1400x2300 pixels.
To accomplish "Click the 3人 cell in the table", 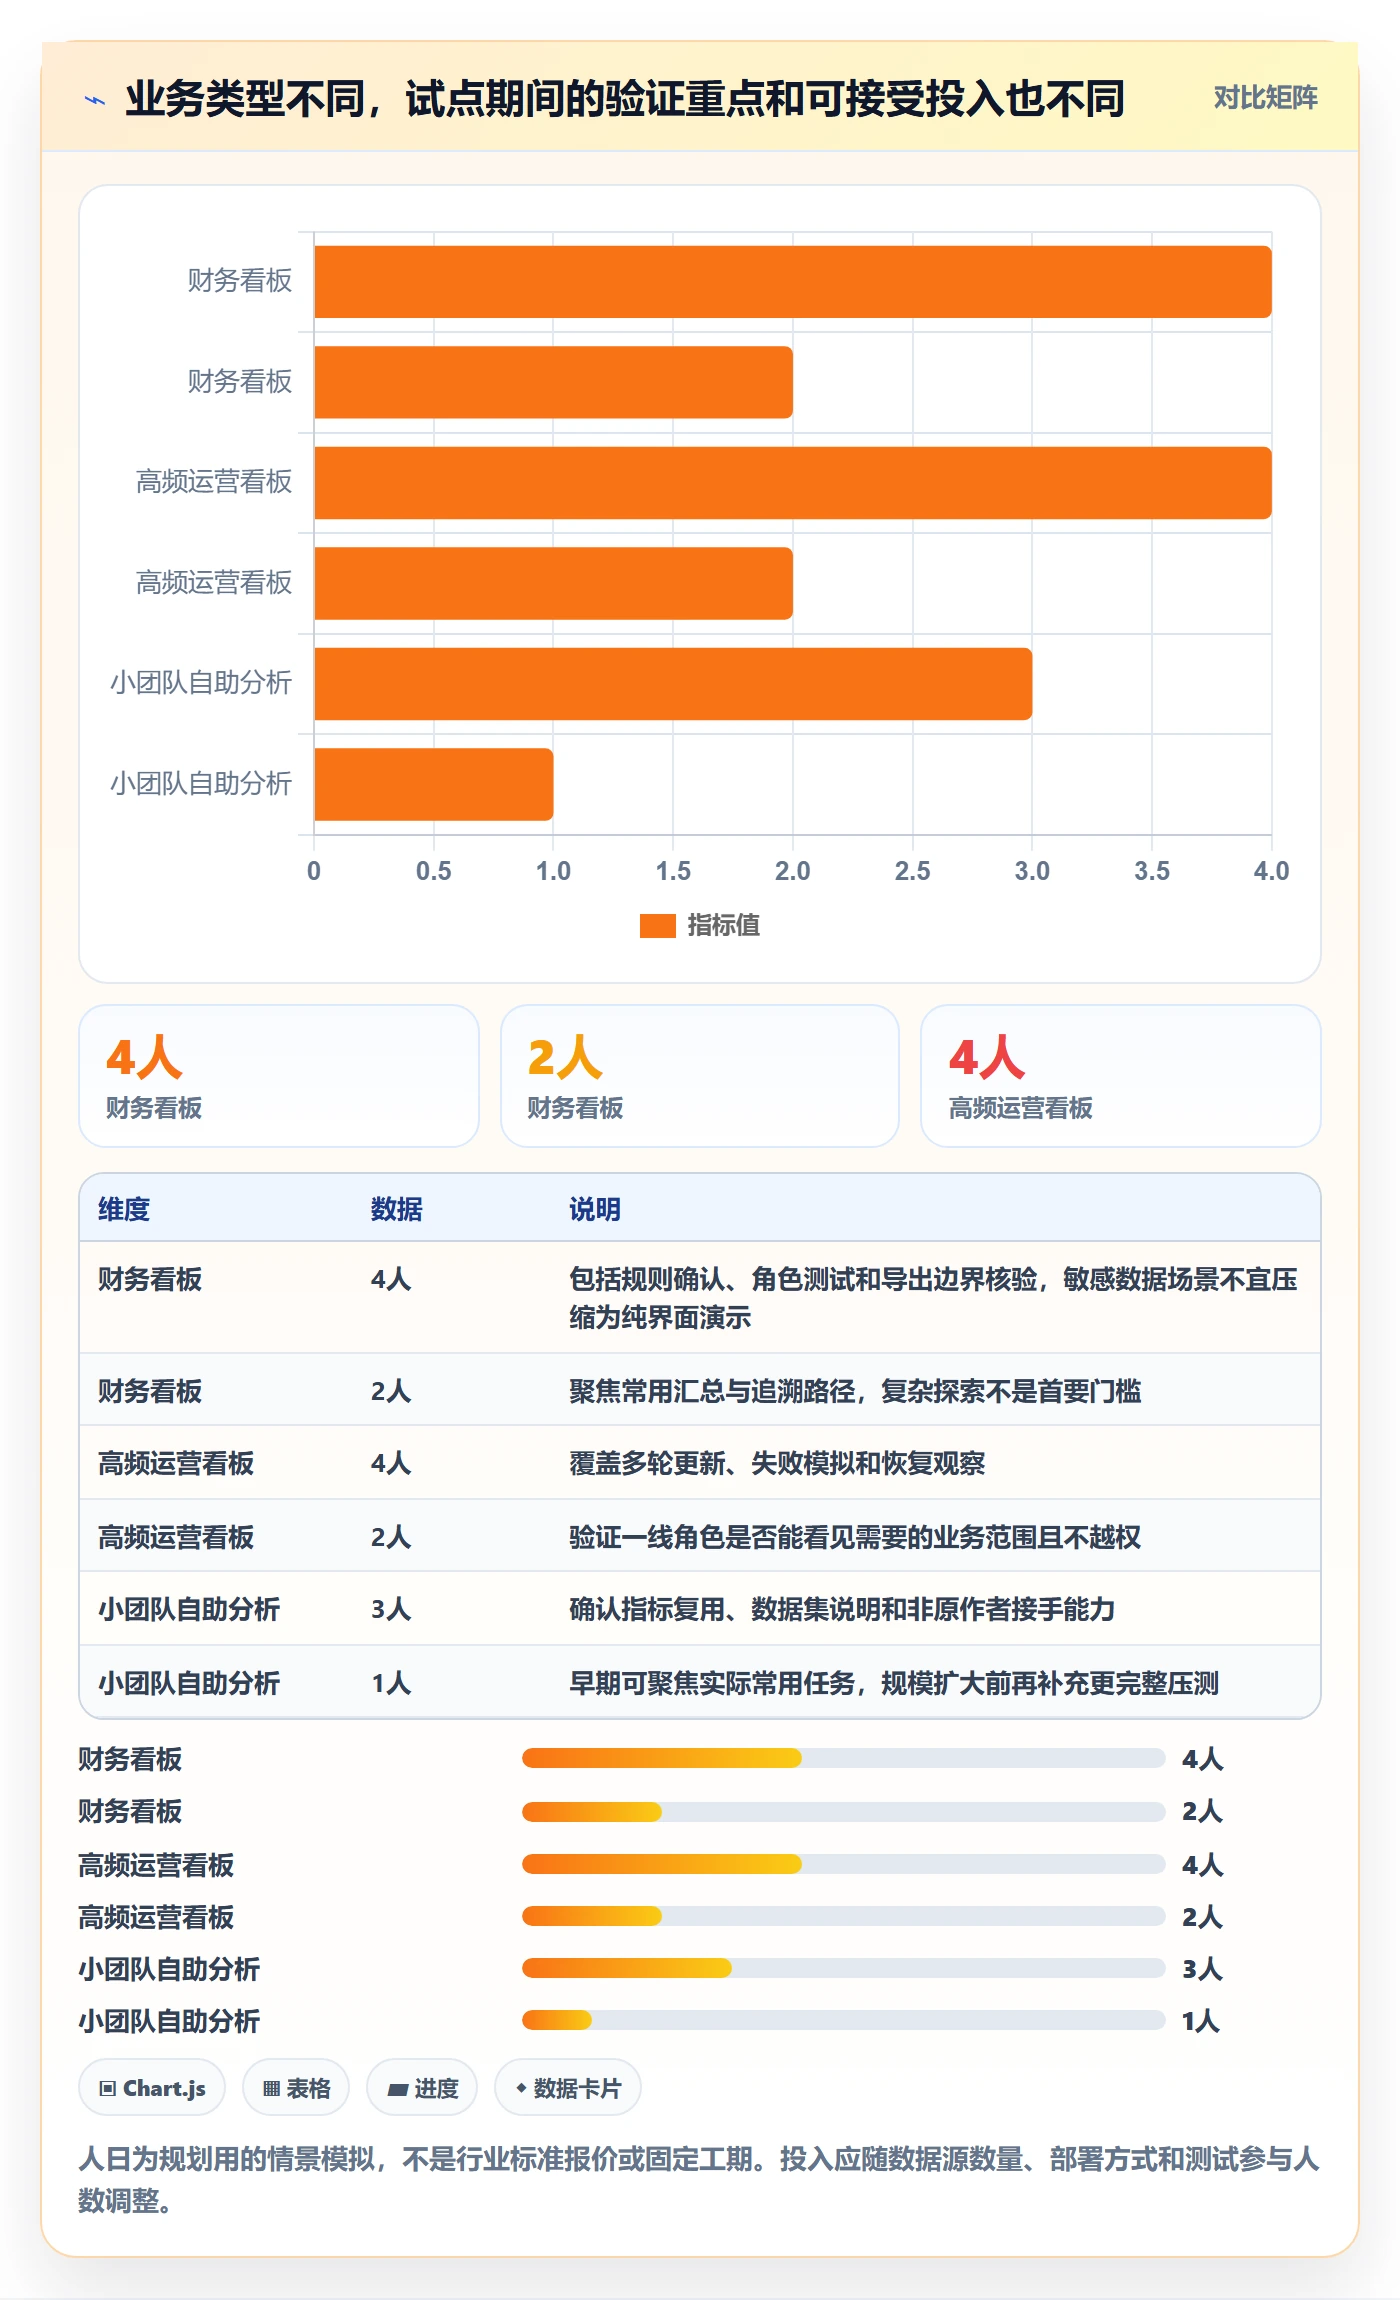I will (x=391, y=1609).
